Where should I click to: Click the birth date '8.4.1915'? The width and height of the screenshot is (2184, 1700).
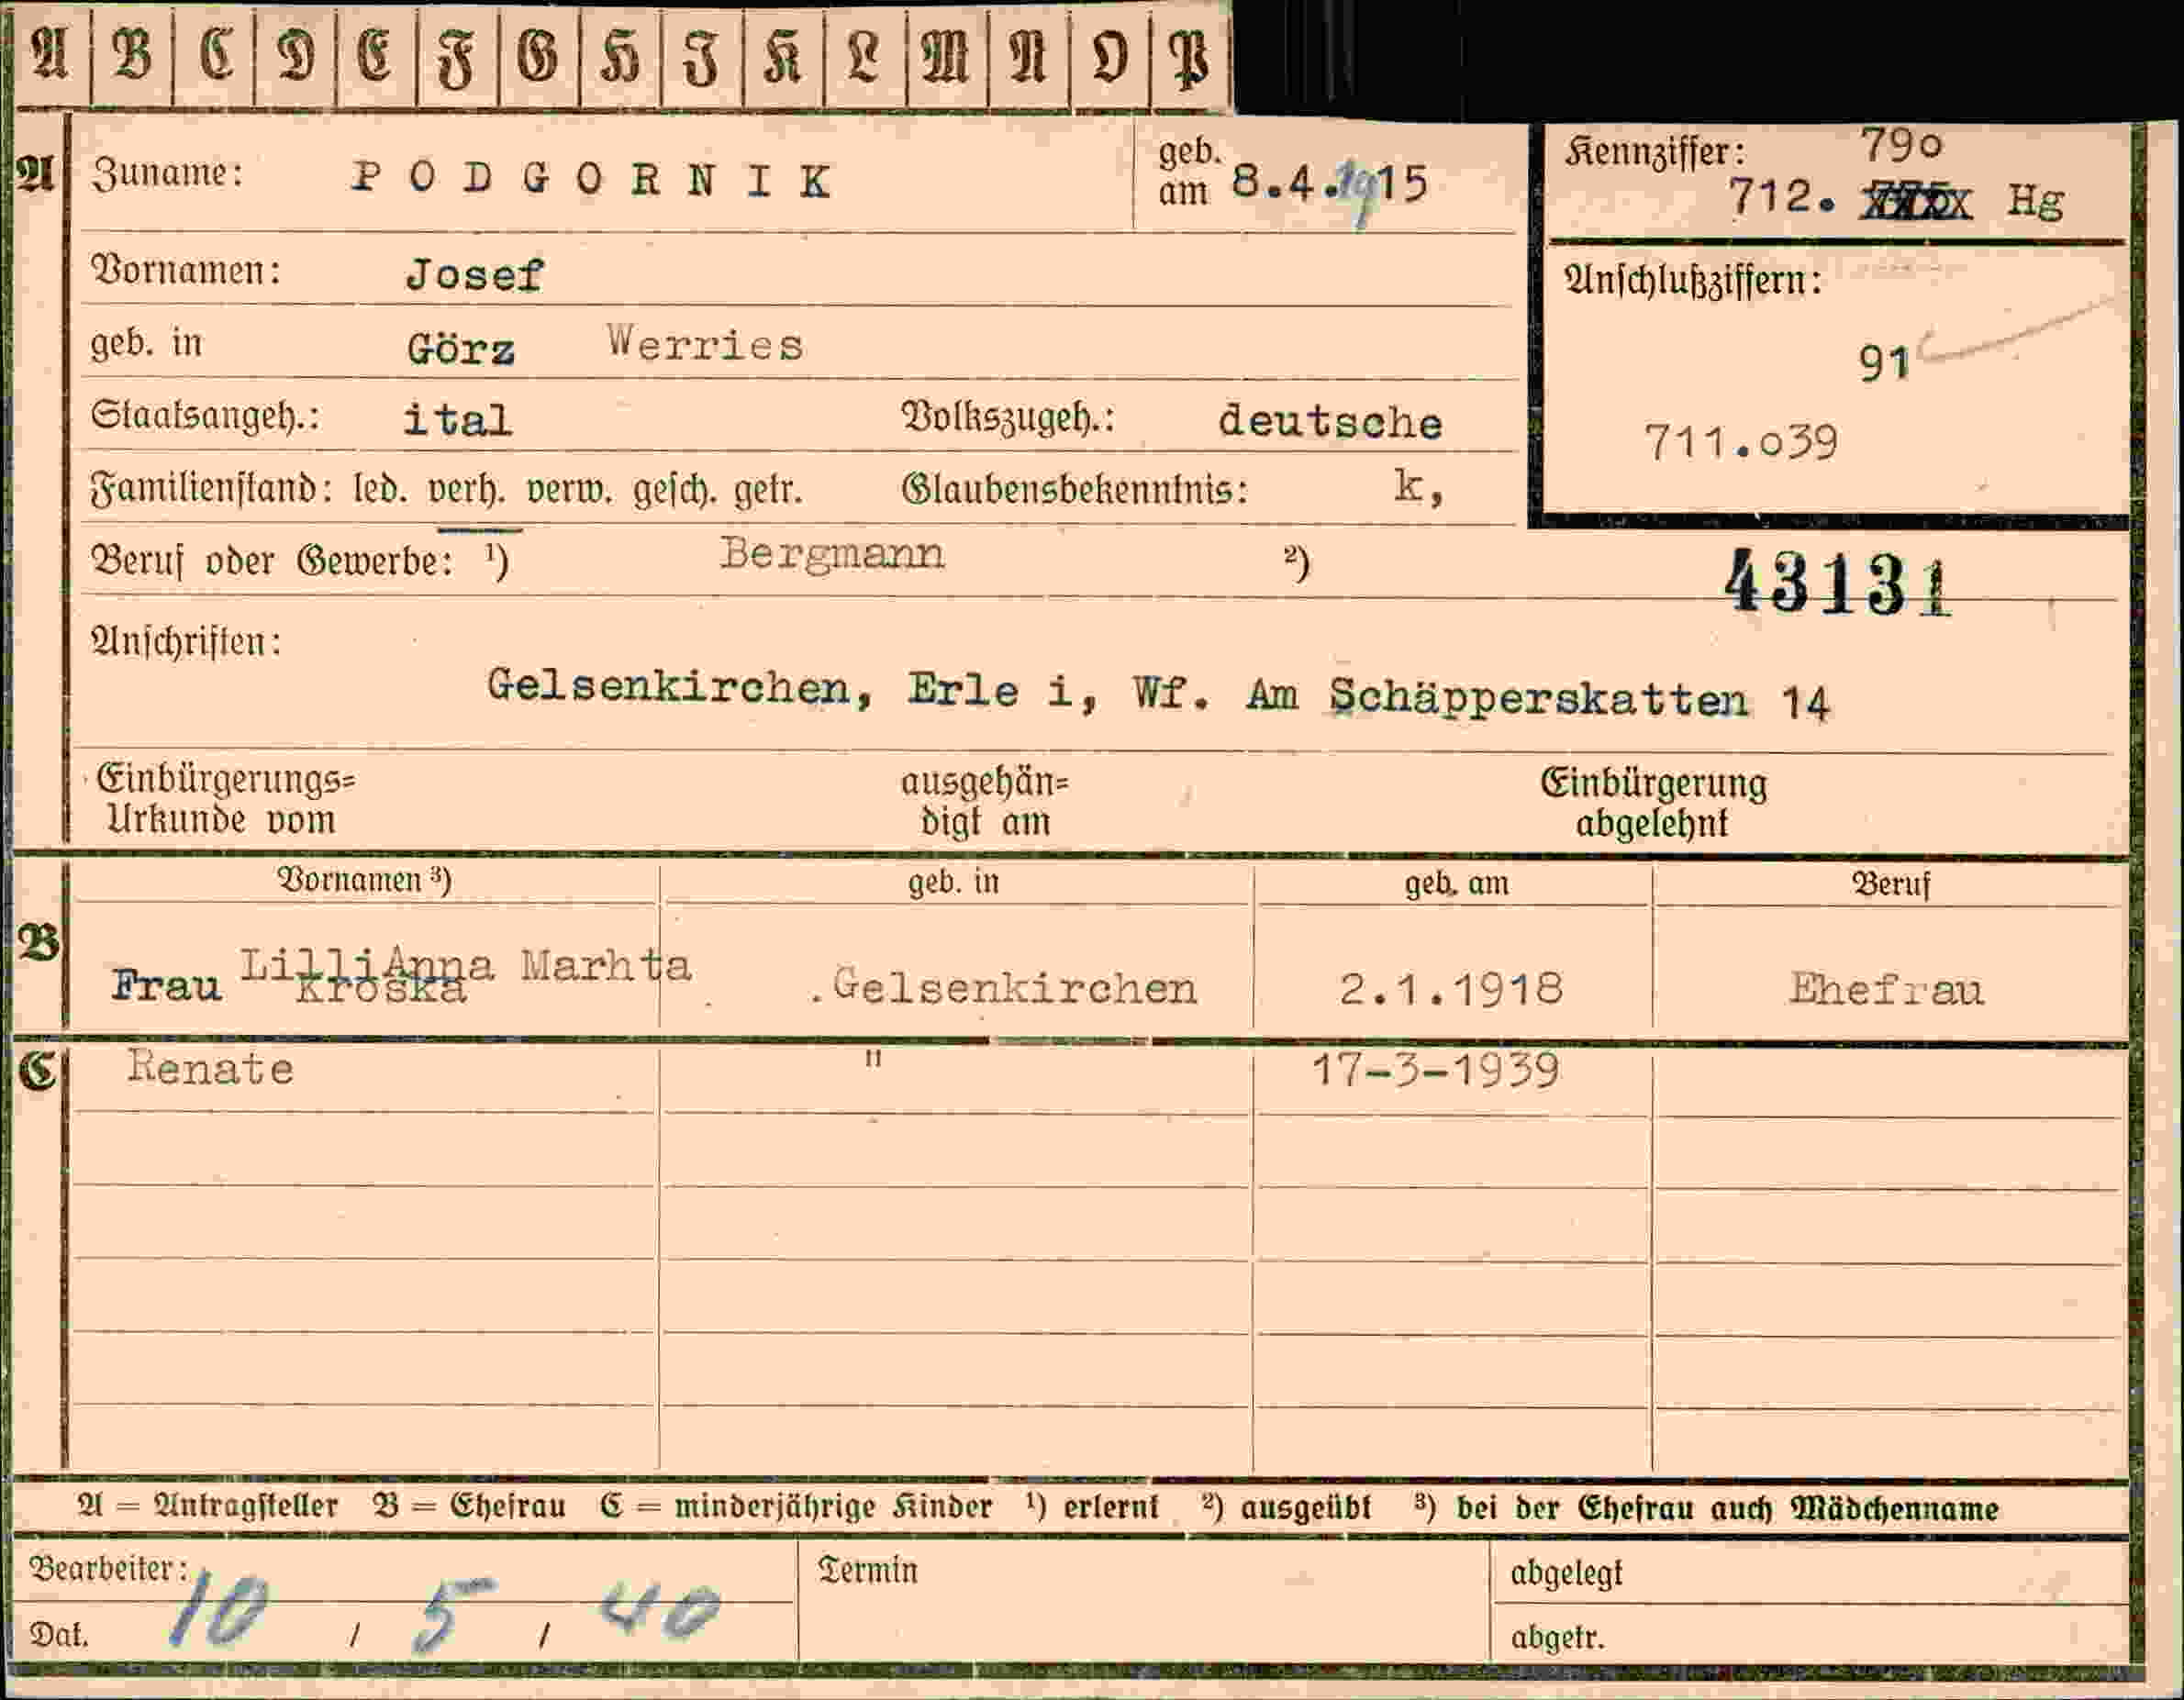click(x=1330, y=184)
